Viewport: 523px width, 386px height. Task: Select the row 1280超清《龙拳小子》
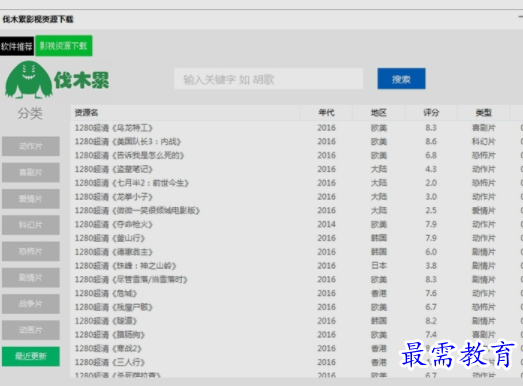[x=297, y=197]
